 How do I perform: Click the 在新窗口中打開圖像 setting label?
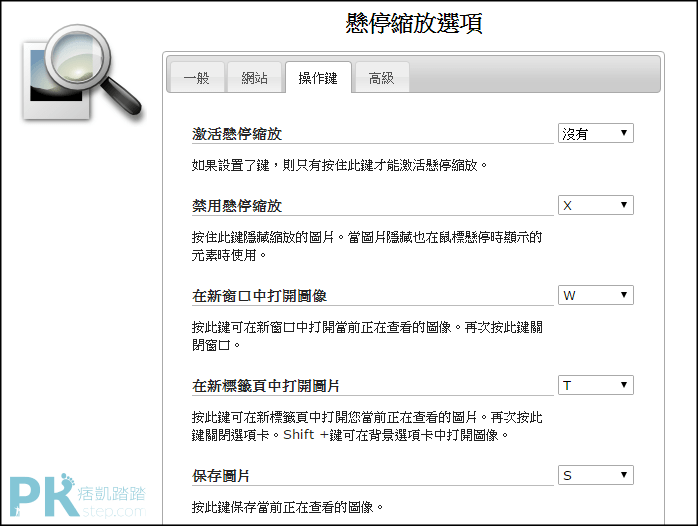[x=260, y=296]
